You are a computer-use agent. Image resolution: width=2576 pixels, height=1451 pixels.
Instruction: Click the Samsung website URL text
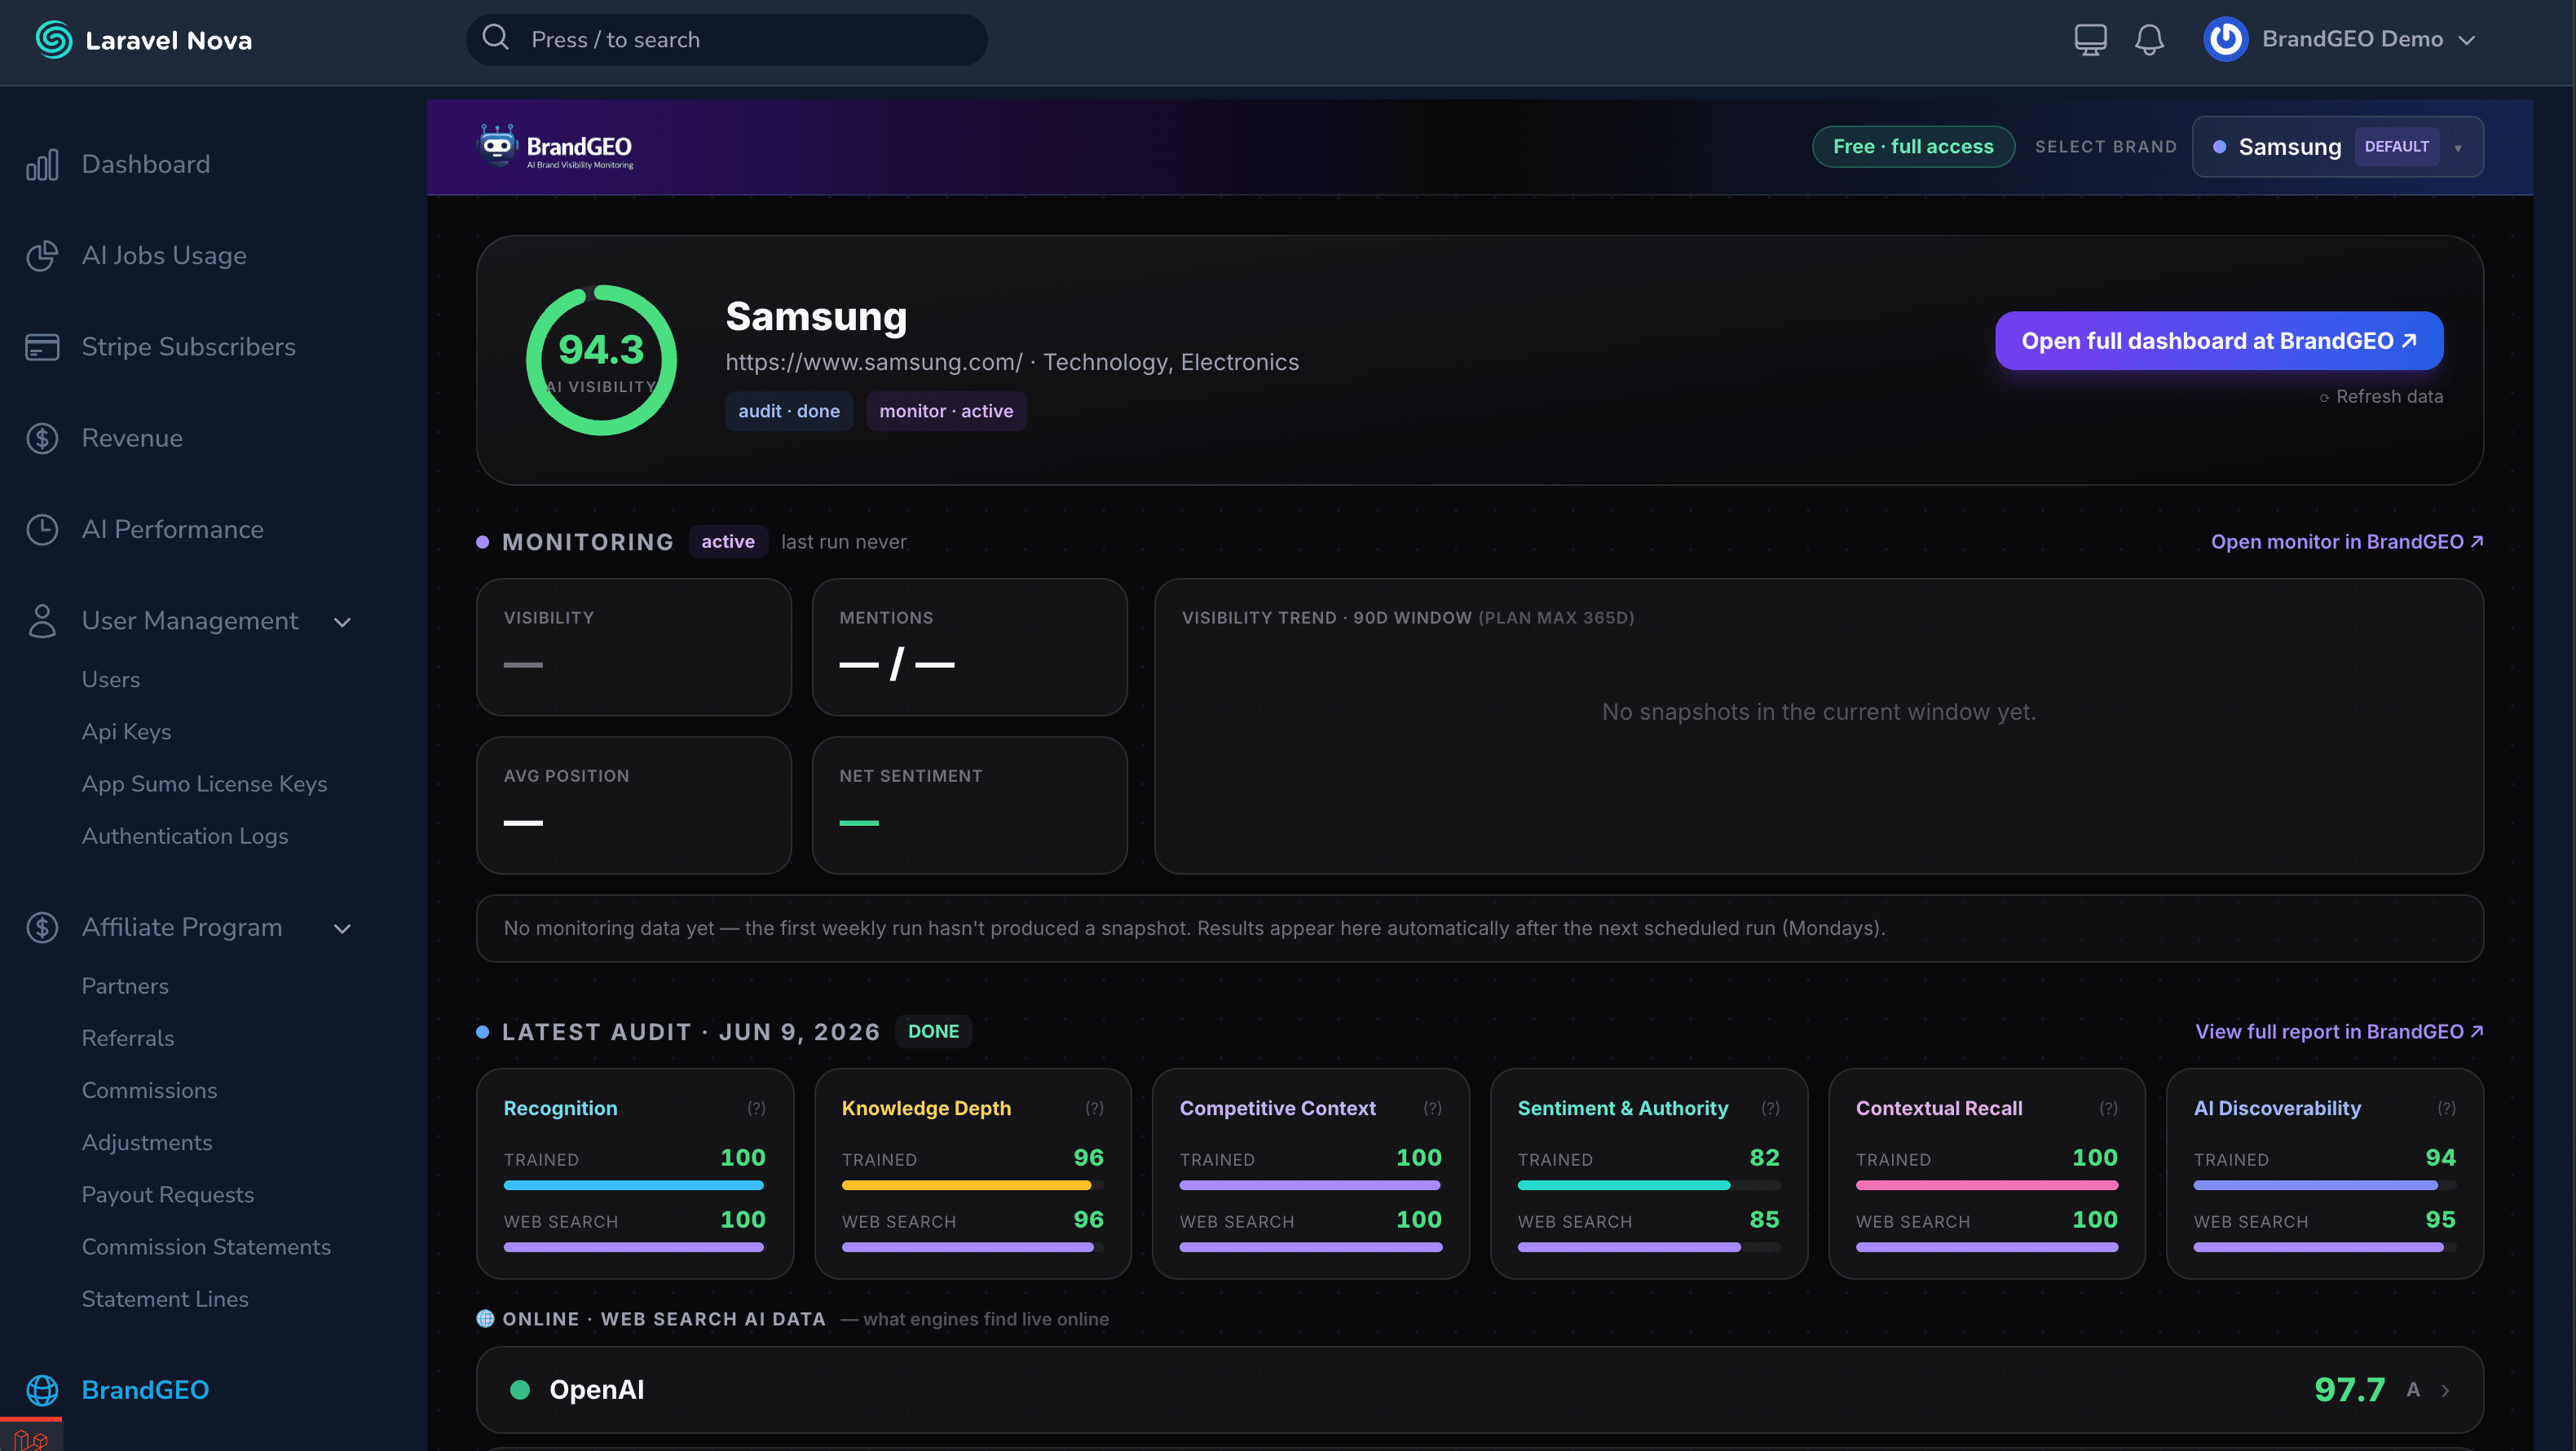[874, 362]
